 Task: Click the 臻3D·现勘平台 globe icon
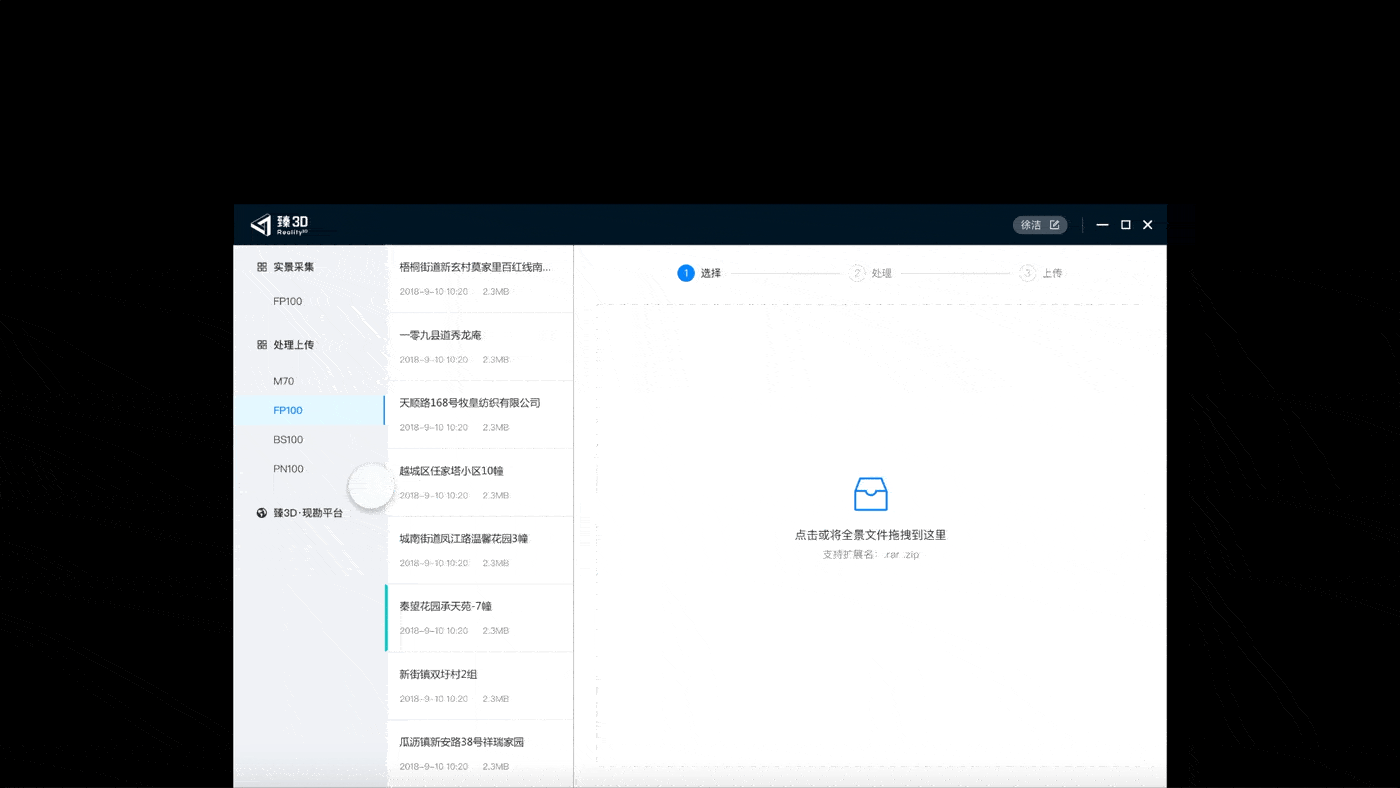click(262, 513)
